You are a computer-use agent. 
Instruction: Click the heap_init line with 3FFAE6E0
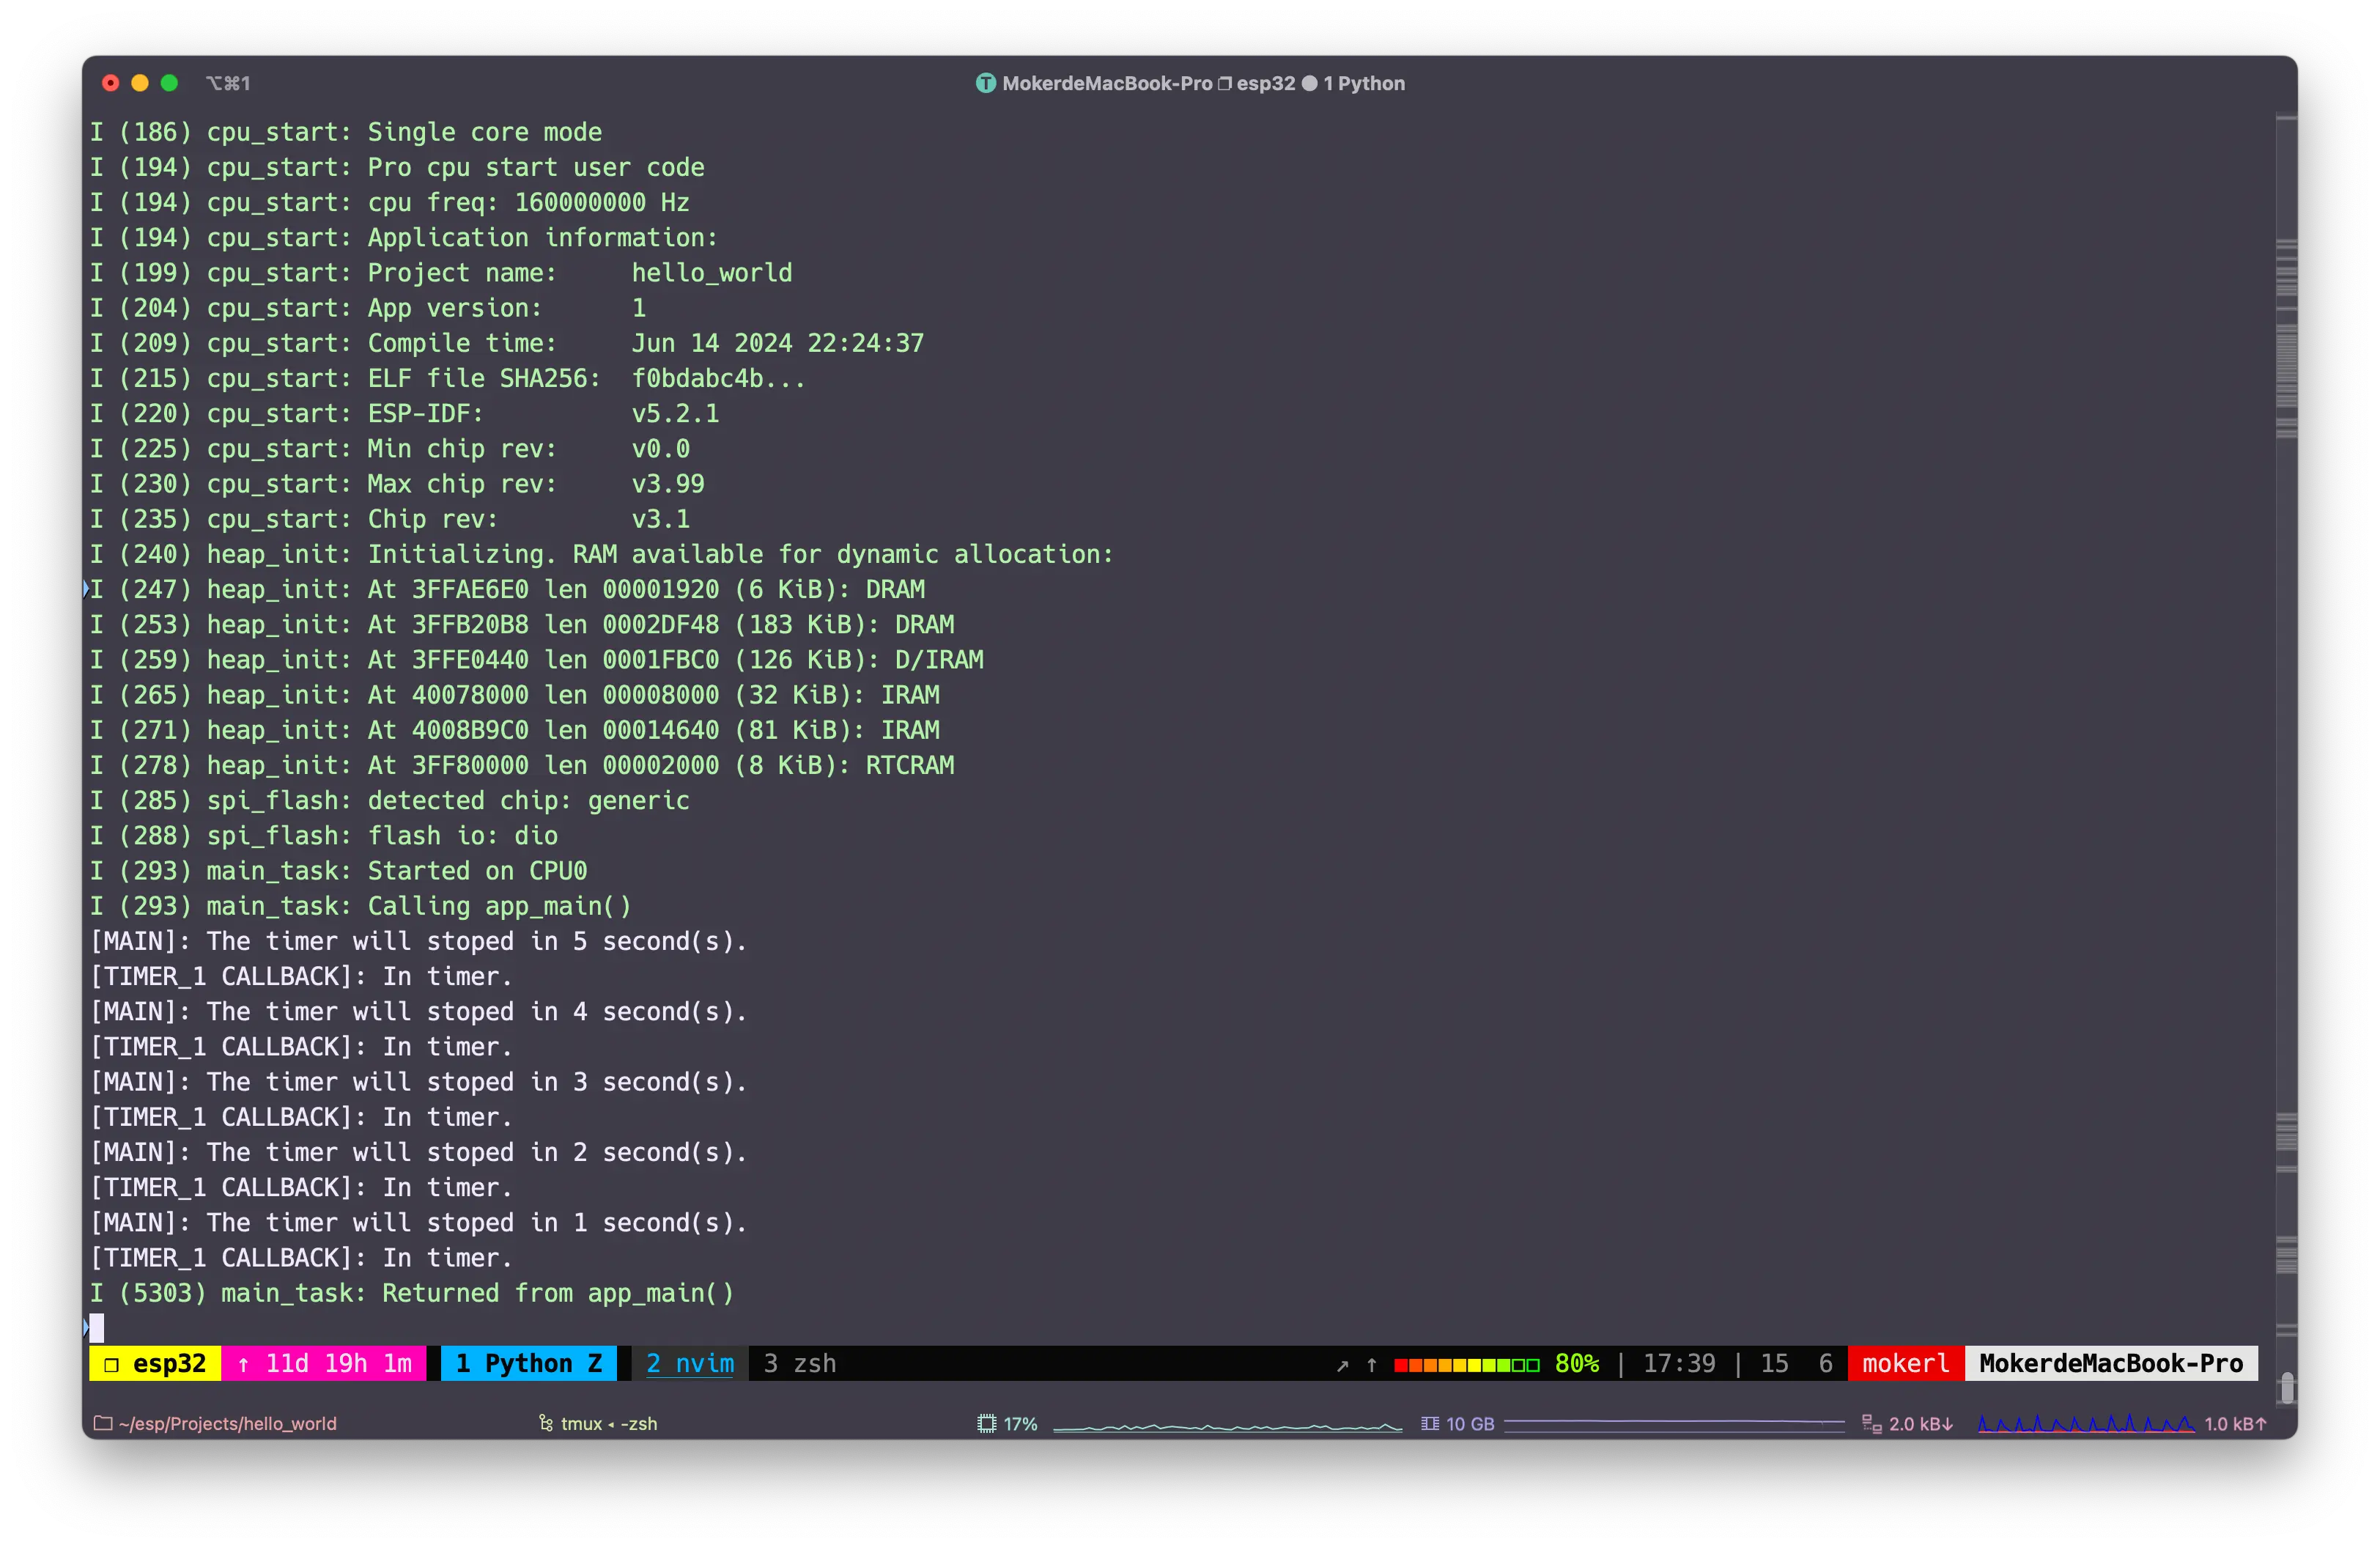[x=507, y=589]
